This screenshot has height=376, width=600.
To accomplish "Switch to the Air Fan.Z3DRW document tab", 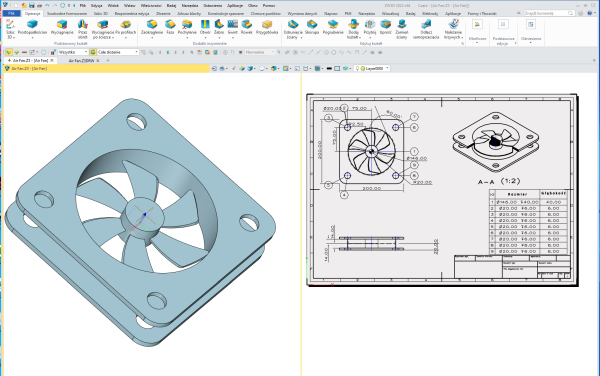I will point(81,60).
